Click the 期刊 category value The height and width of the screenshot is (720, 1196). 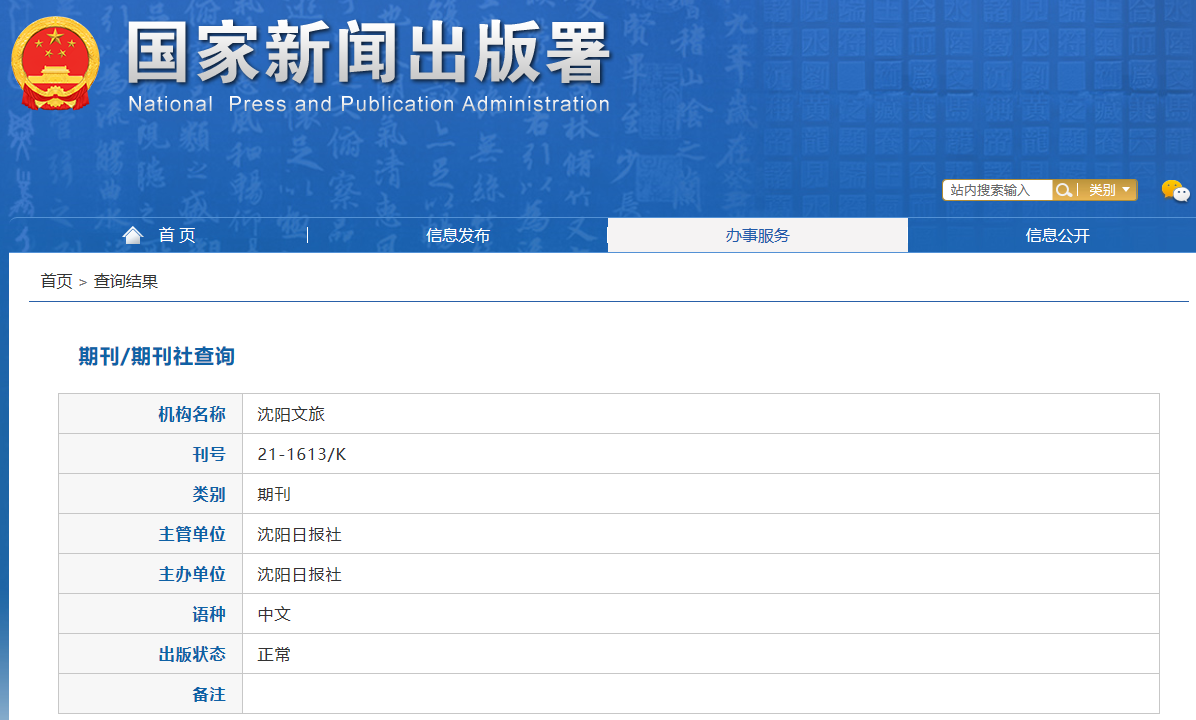click(274, 494)
